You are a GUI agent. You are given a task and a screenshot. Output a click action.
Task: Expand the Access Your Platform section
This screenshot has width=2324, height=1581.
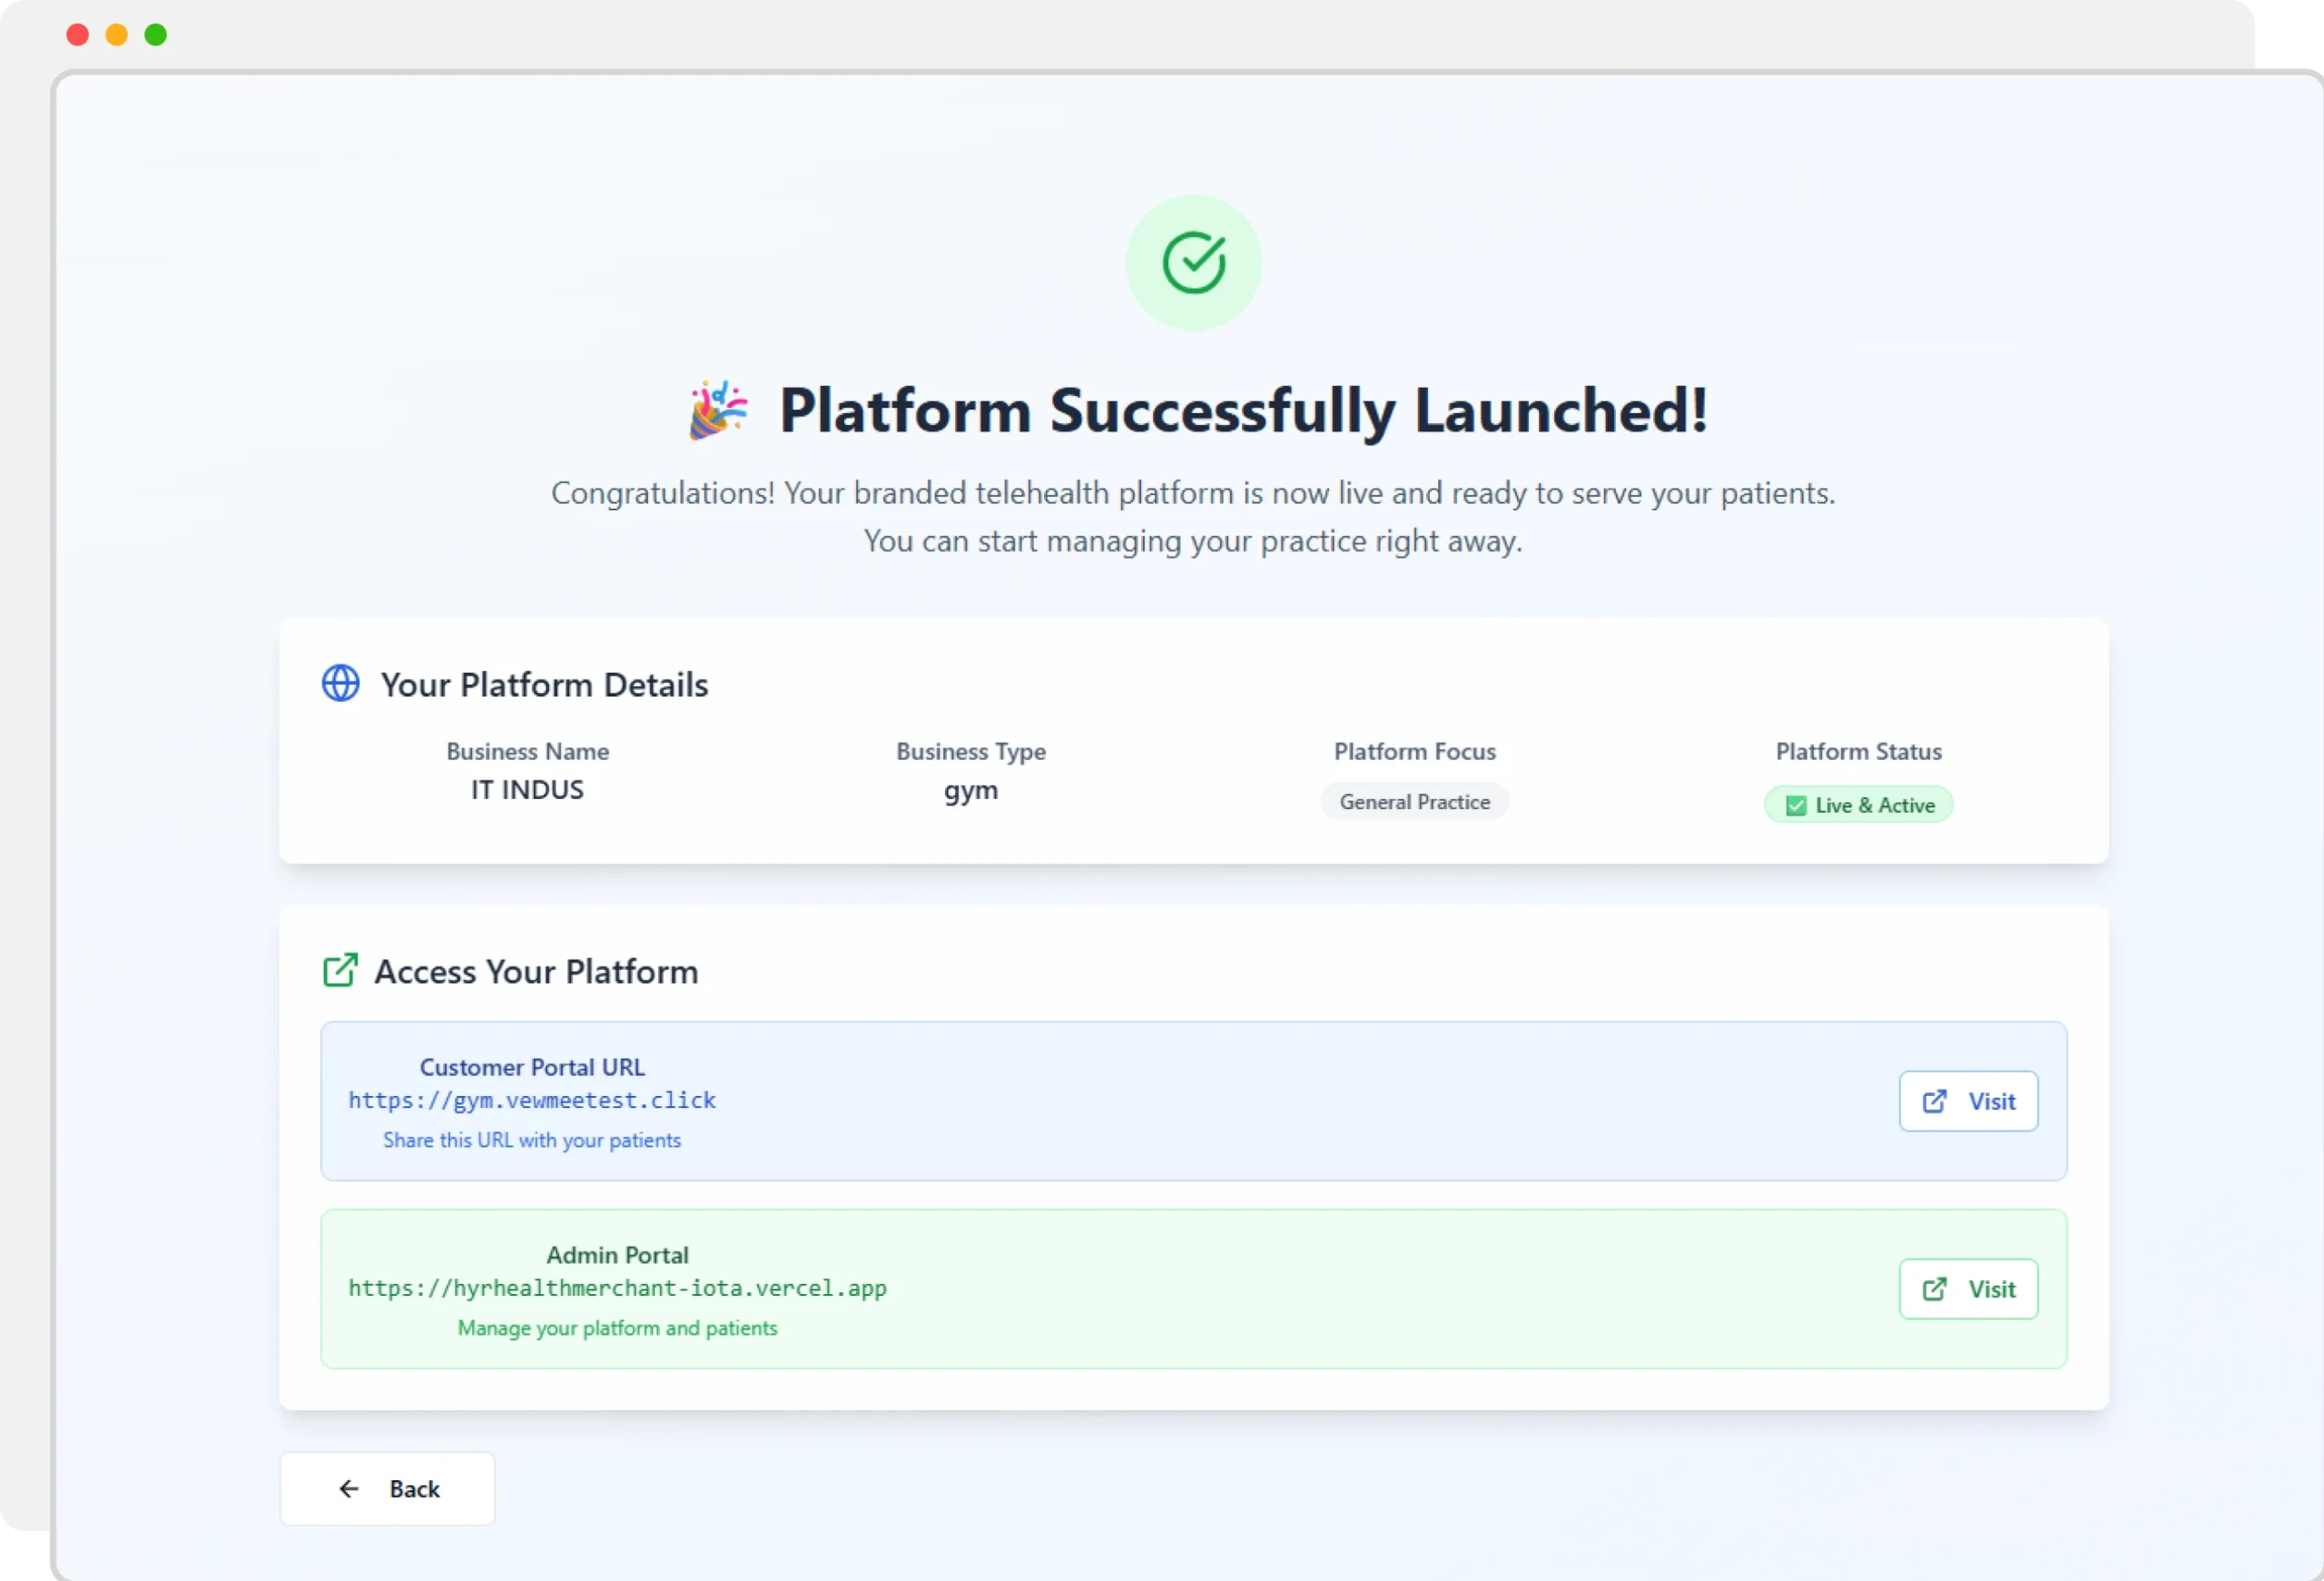click(536, 971)
